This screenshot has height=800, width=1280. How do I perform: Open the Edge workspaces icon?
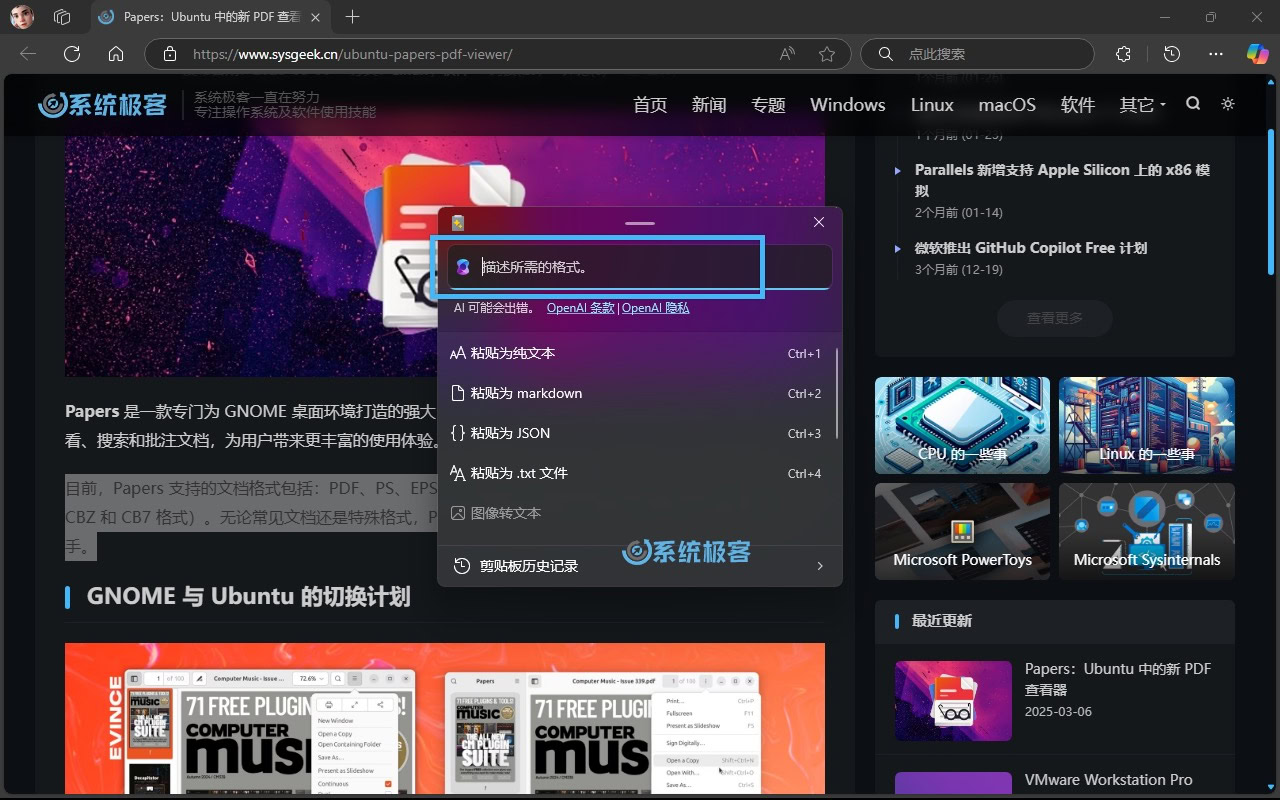click(x=63, y=17)
